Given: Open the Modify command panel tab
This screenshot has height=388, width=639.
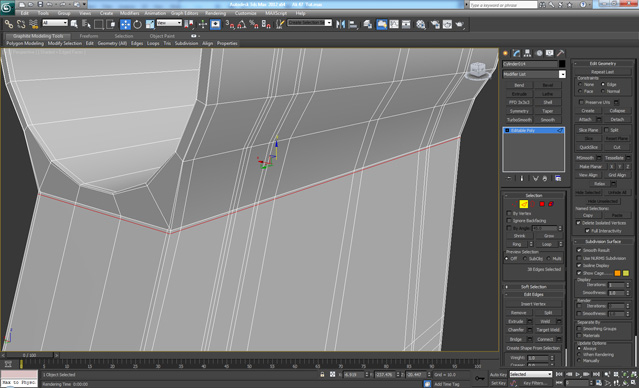Looking at the screenshot, I should 516,53.
